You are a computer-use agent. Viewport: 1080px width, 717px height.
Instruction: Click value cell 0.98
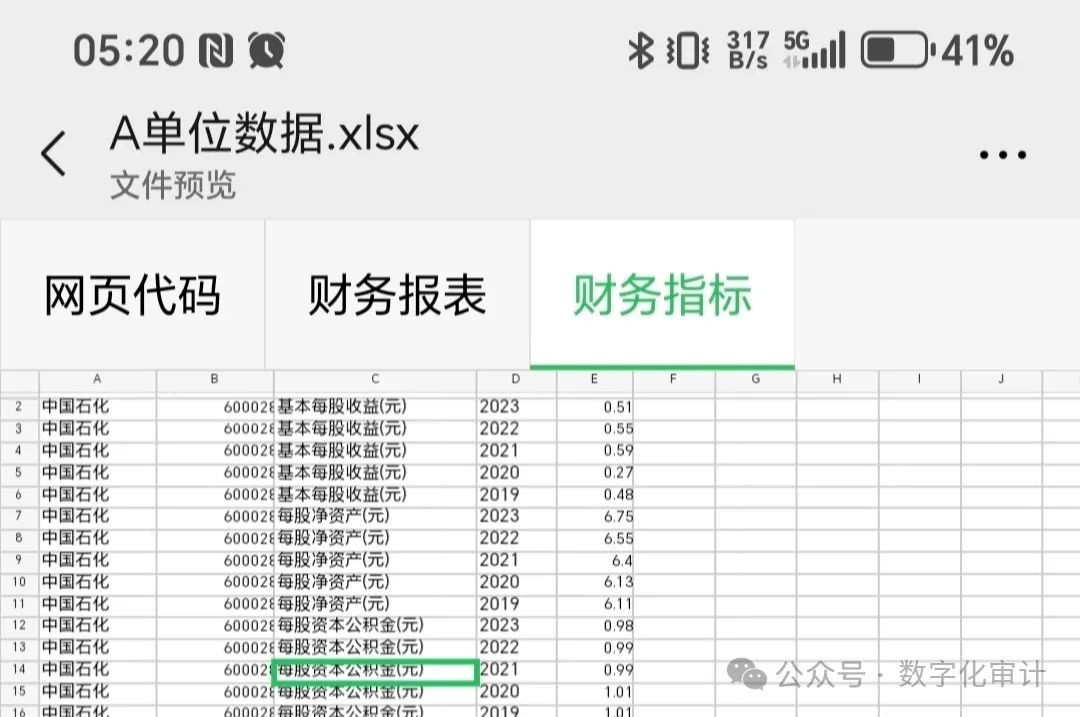pos(594,625)
